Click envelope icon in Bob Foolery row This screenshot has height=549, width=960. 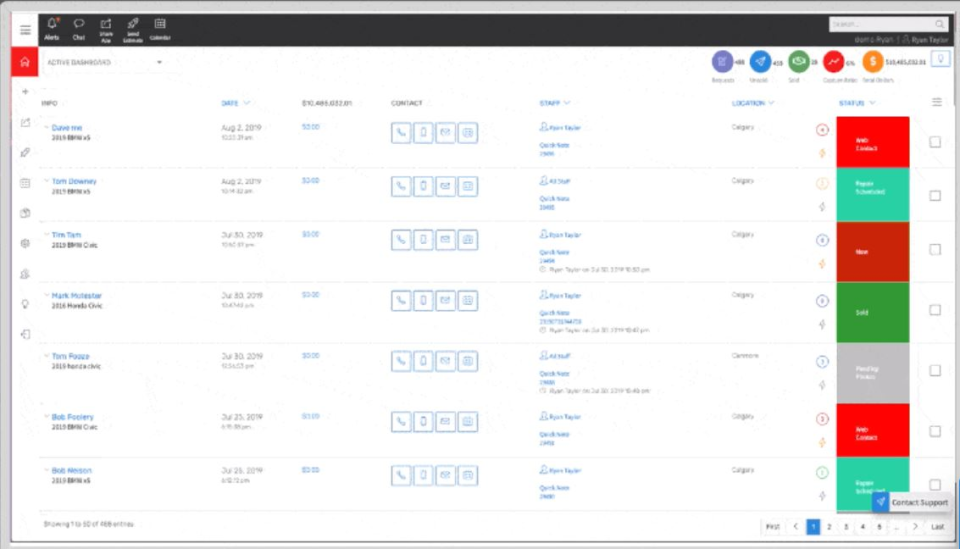point(445,422)
